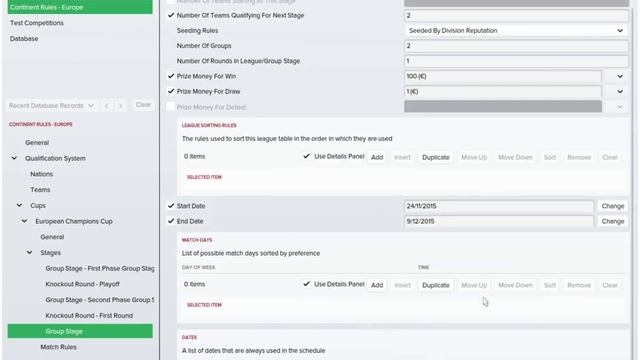Add a league sorting rule
Screen dimensions: 640x360
coord(377,157)
